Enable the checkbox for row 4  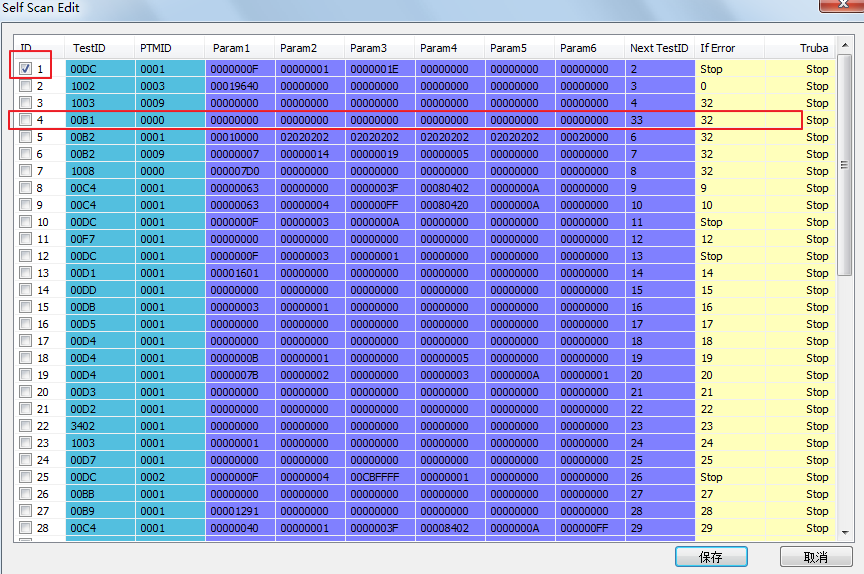point(25,120)
